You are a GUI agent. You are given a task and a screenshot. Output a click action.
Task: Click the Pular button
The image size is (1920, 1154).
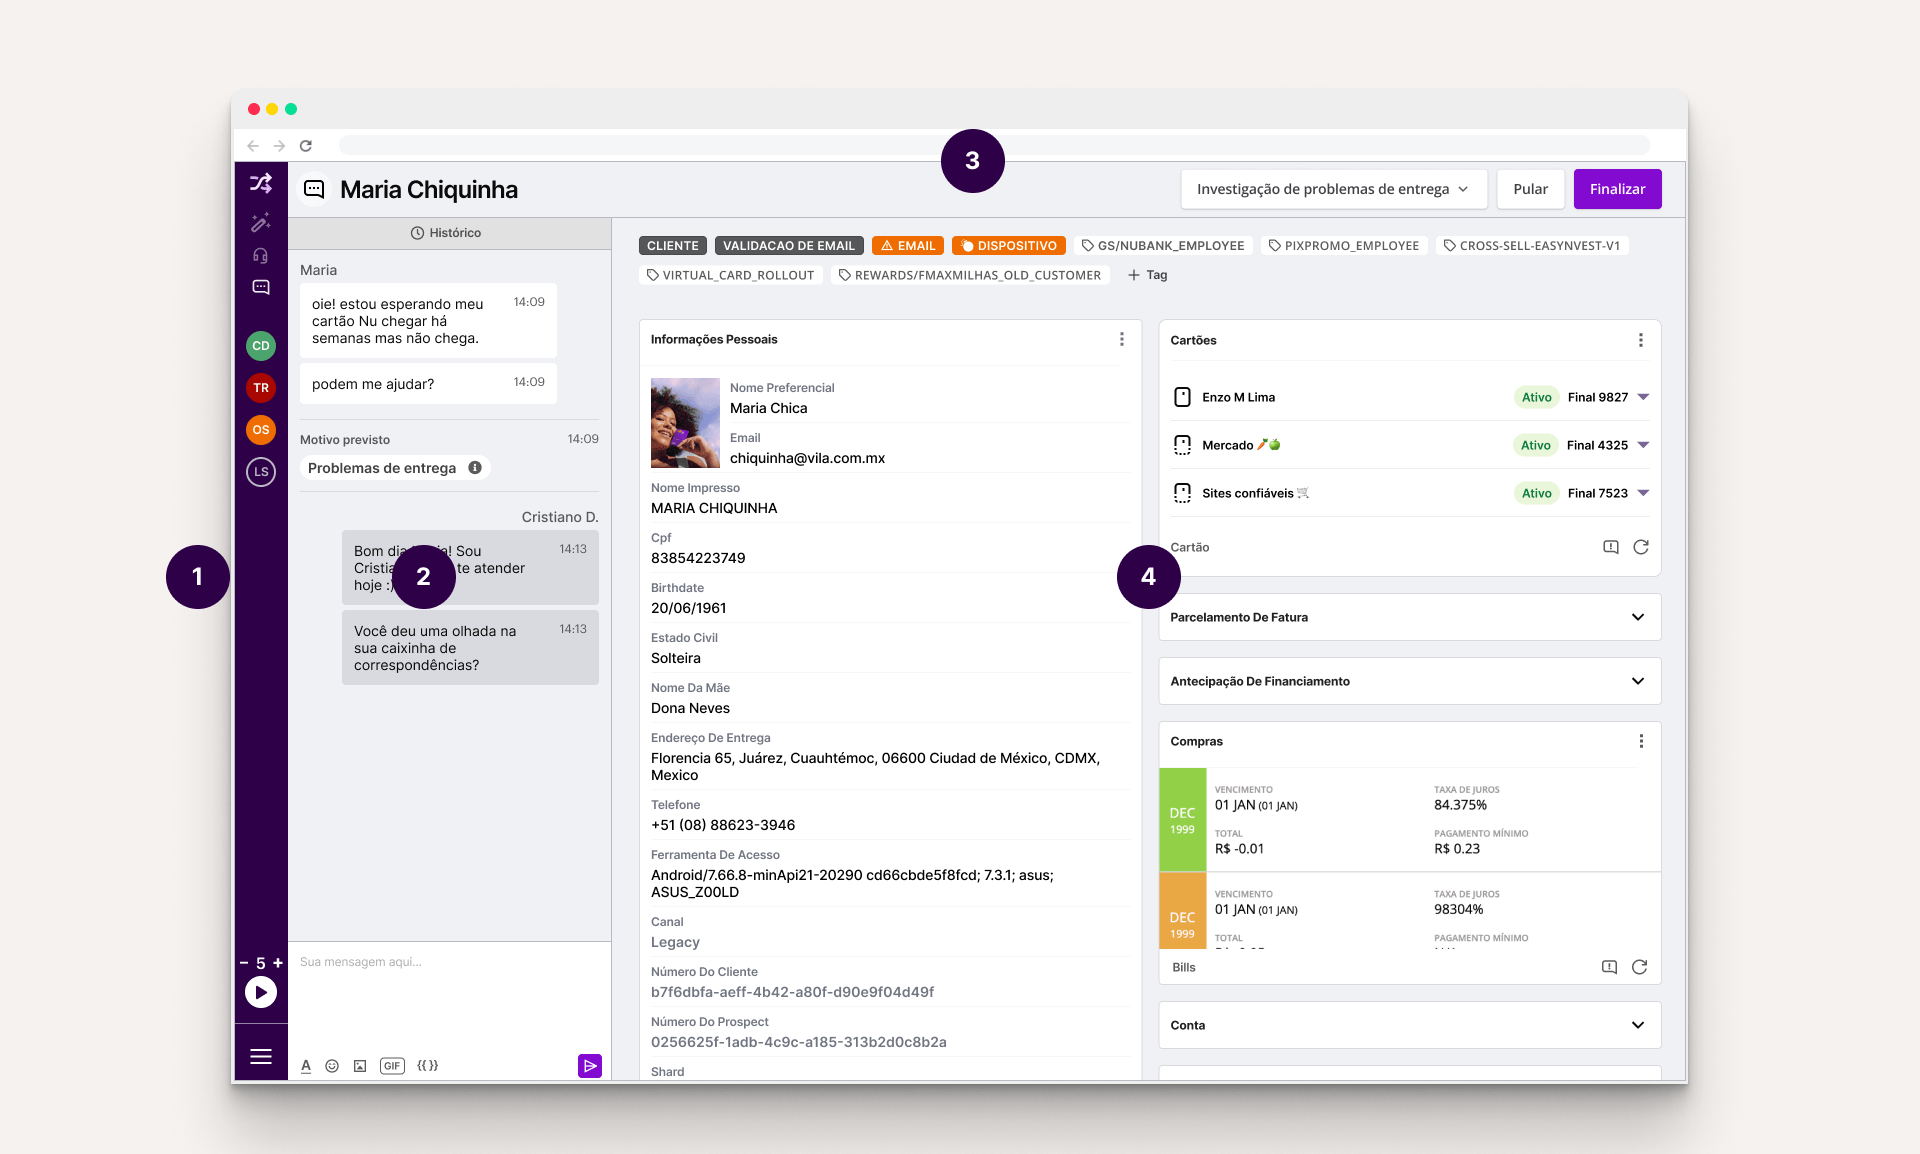click(x=1529, y=189)
